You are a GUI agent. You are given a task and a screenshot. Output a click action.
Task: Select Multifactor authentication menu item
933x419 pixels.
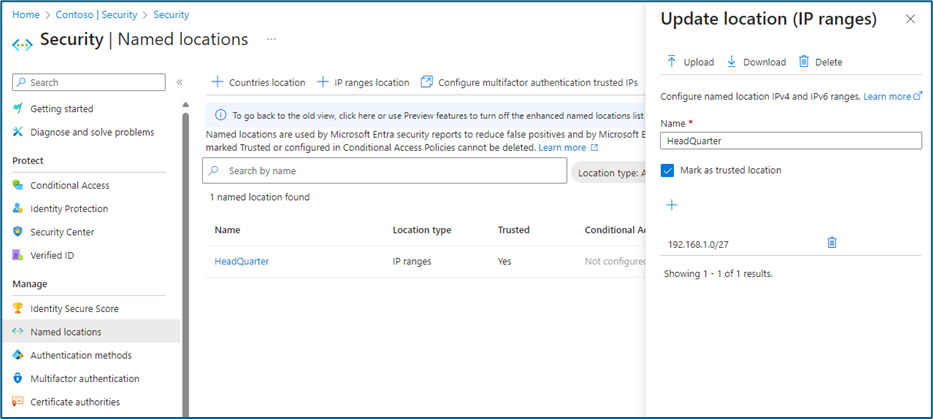pos(84,379)
